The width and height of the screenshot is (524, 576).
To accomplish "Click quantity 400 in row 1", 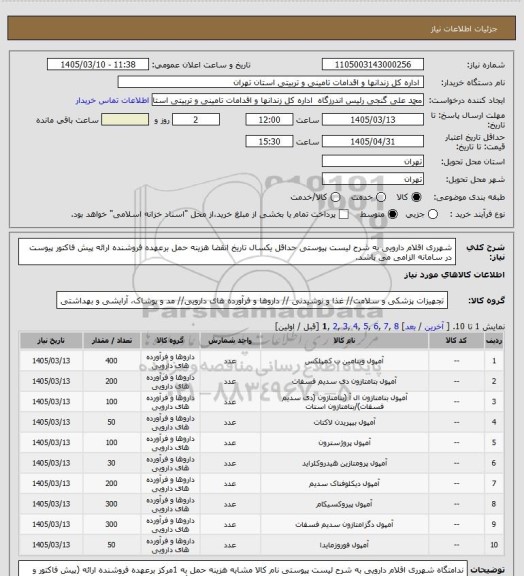I will pyautogui.click(x=111, y=361).
